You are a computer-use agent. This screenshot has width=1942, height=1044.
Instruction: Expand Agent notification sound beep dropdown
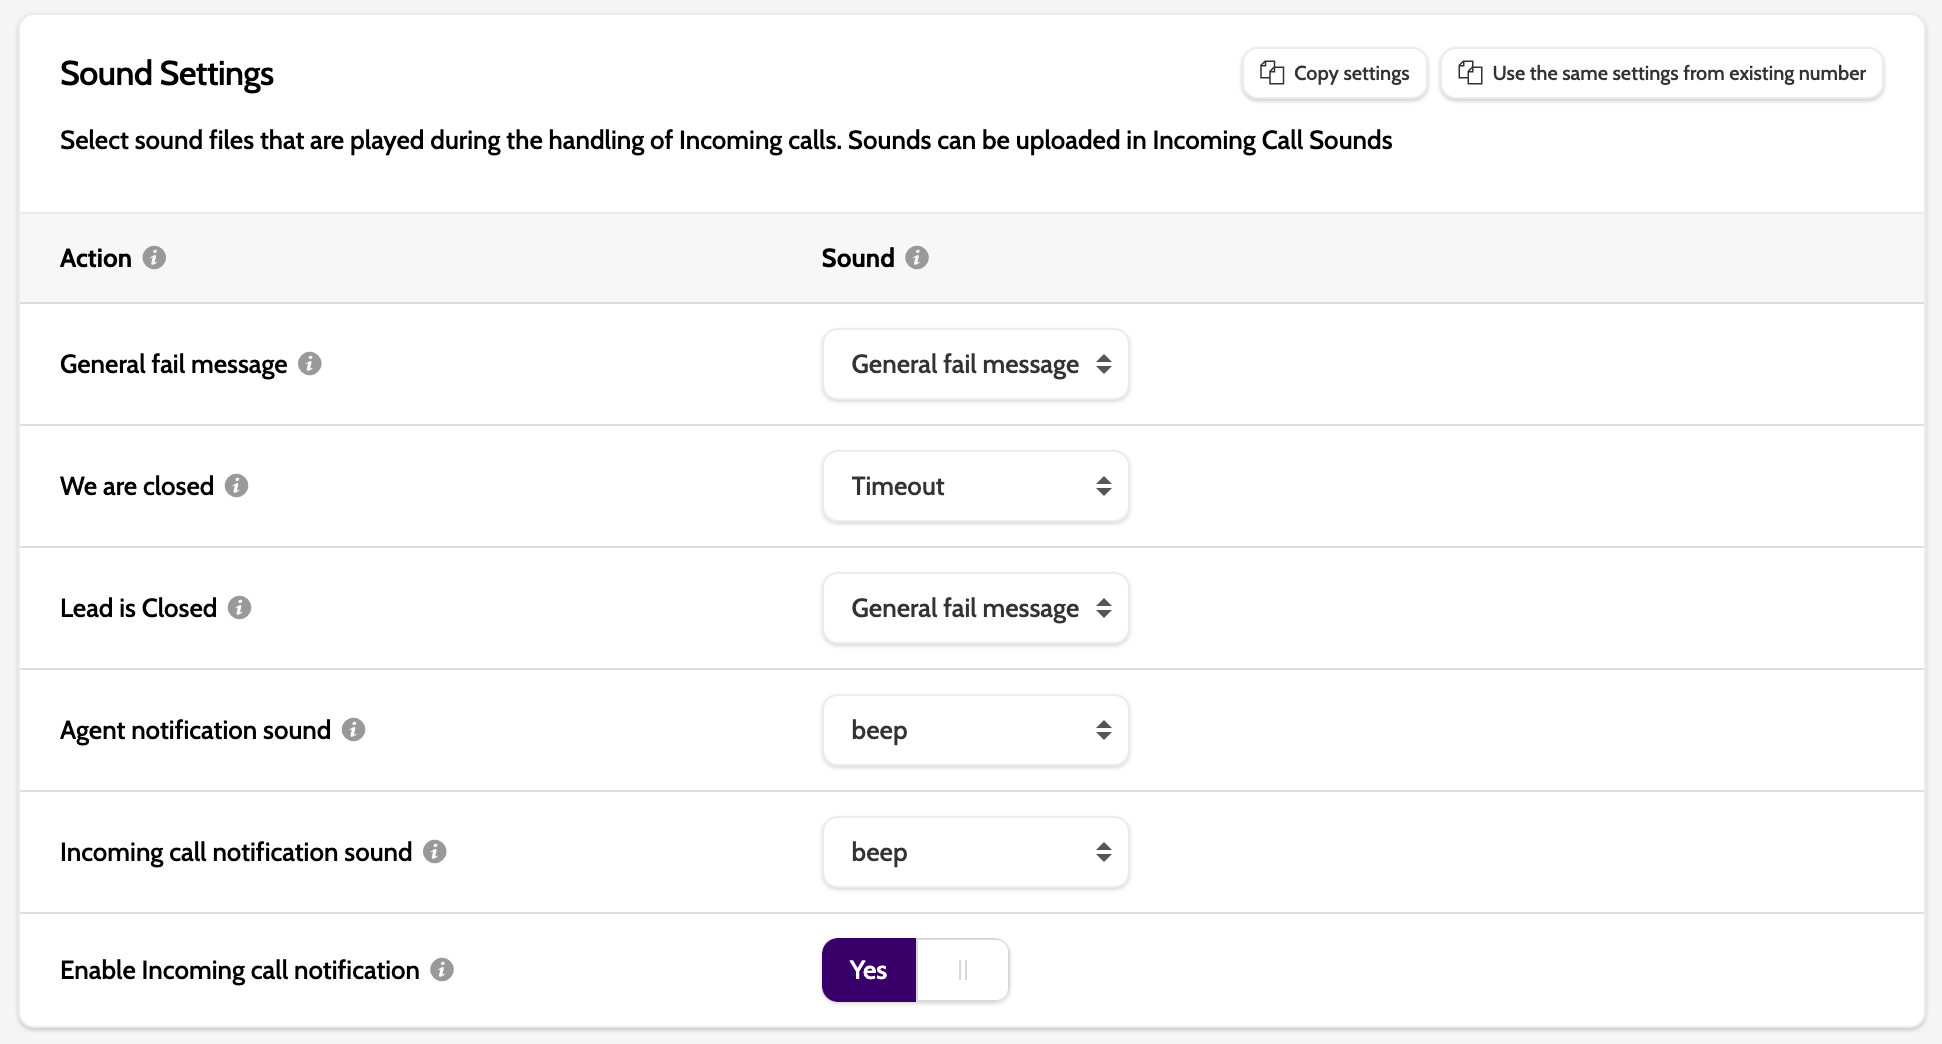975,730
